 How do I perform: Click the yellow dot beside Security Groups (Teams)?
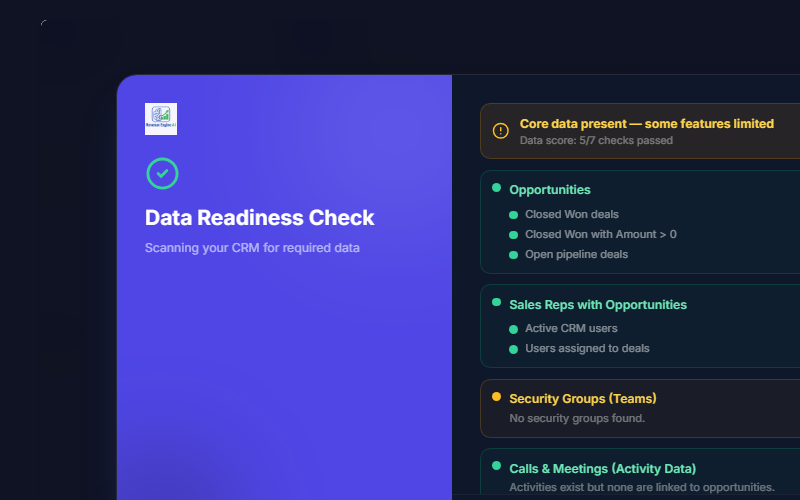point(496,396)
